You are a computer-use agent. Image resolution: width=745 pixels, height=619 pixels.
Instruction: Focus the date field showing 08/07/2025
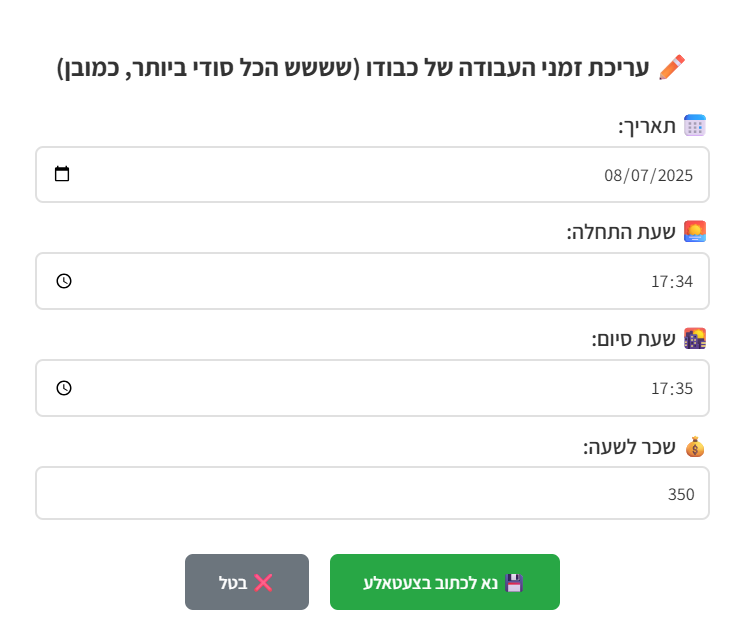point(372,175)
